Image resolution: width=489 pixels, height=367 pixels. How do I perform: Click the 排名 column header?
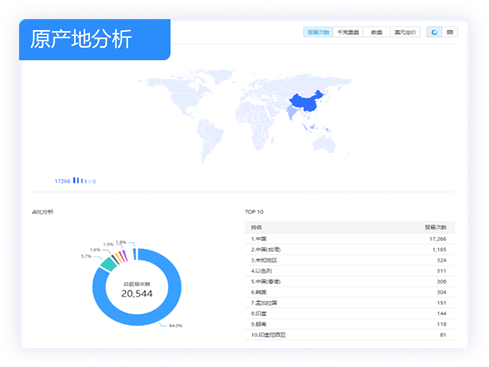coord(256,227)
